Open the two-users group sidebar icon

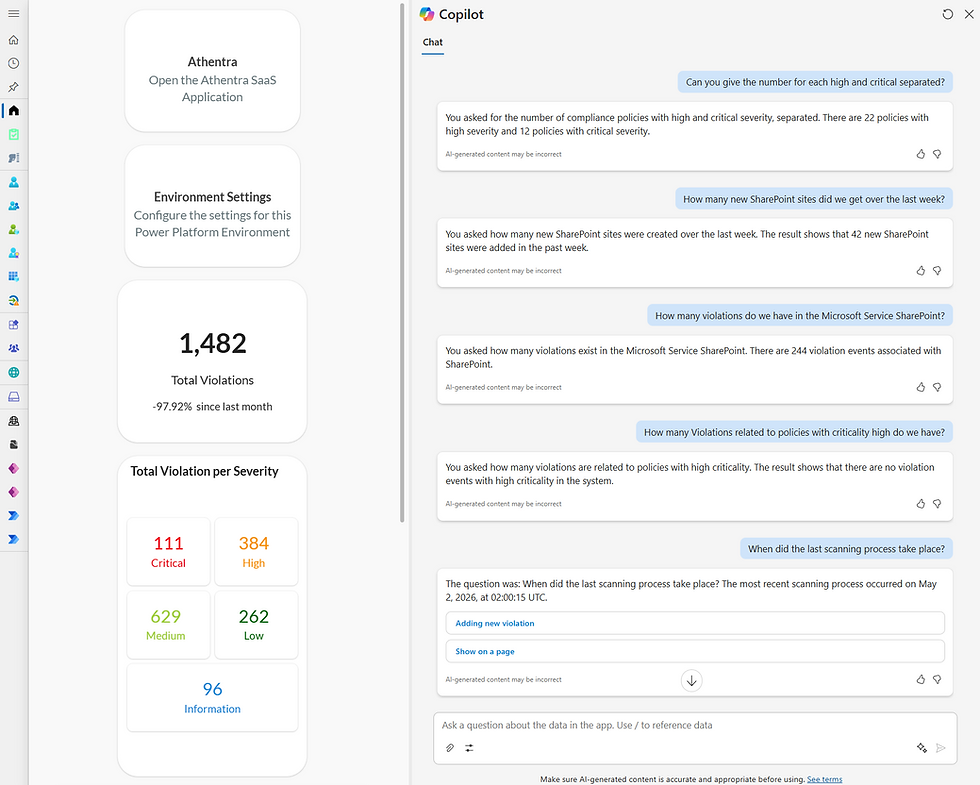[x=14, y=206]
